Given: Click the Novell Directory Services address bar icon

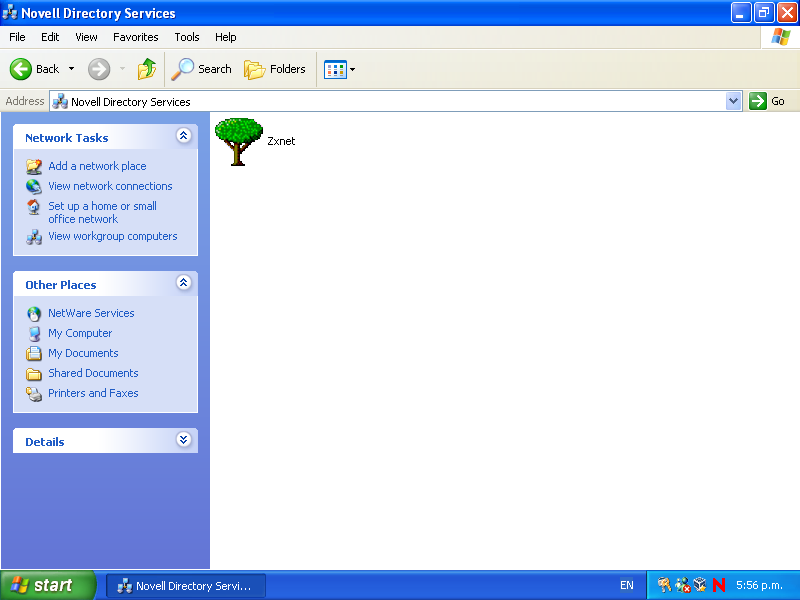Looking at the screenshot, I should tap(60, 102).
